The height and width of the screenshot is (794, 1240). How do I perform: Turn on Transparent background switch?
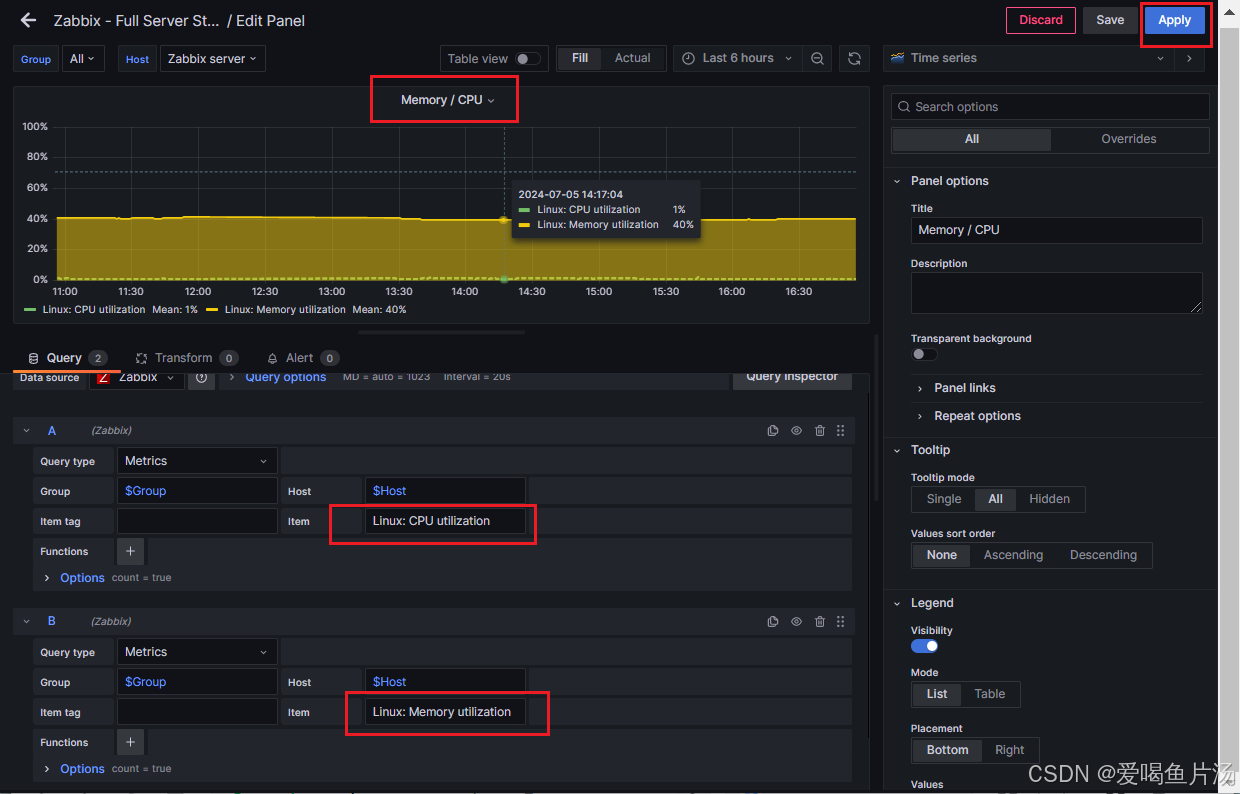coord(924,354)
